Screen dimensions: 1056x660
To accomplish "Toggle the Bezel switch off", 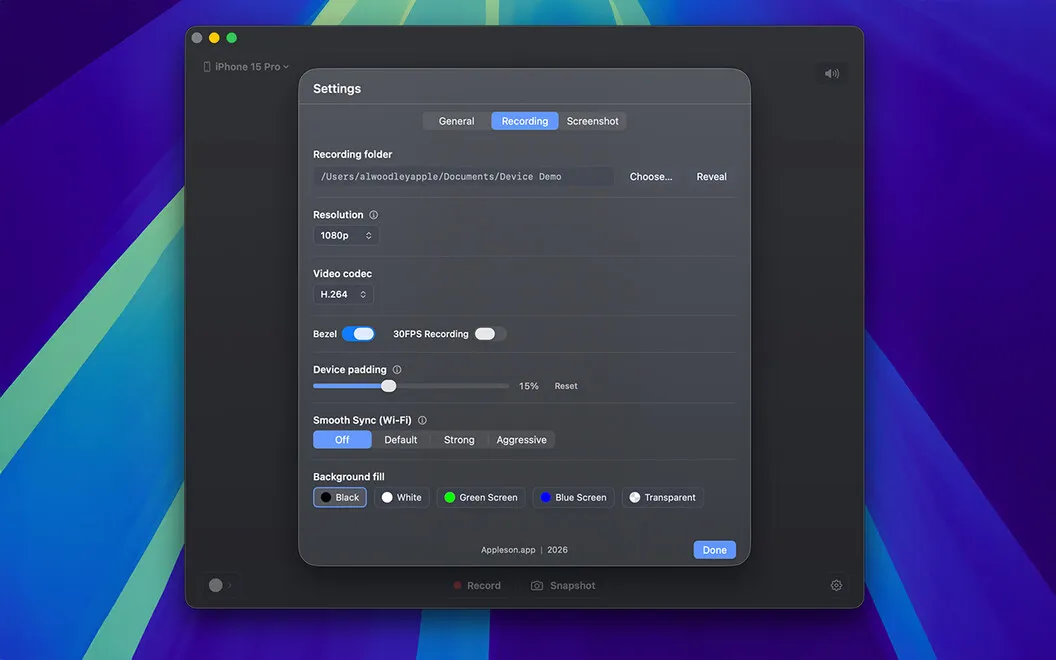I will 358,334.
